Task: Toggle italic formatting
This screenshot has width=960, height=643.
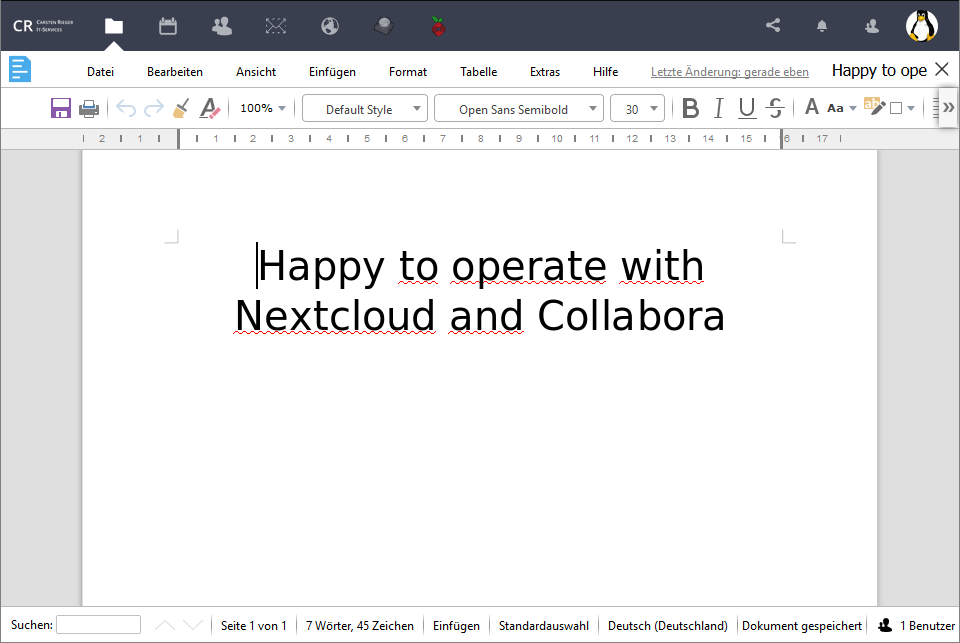Action: pos(718,107)
